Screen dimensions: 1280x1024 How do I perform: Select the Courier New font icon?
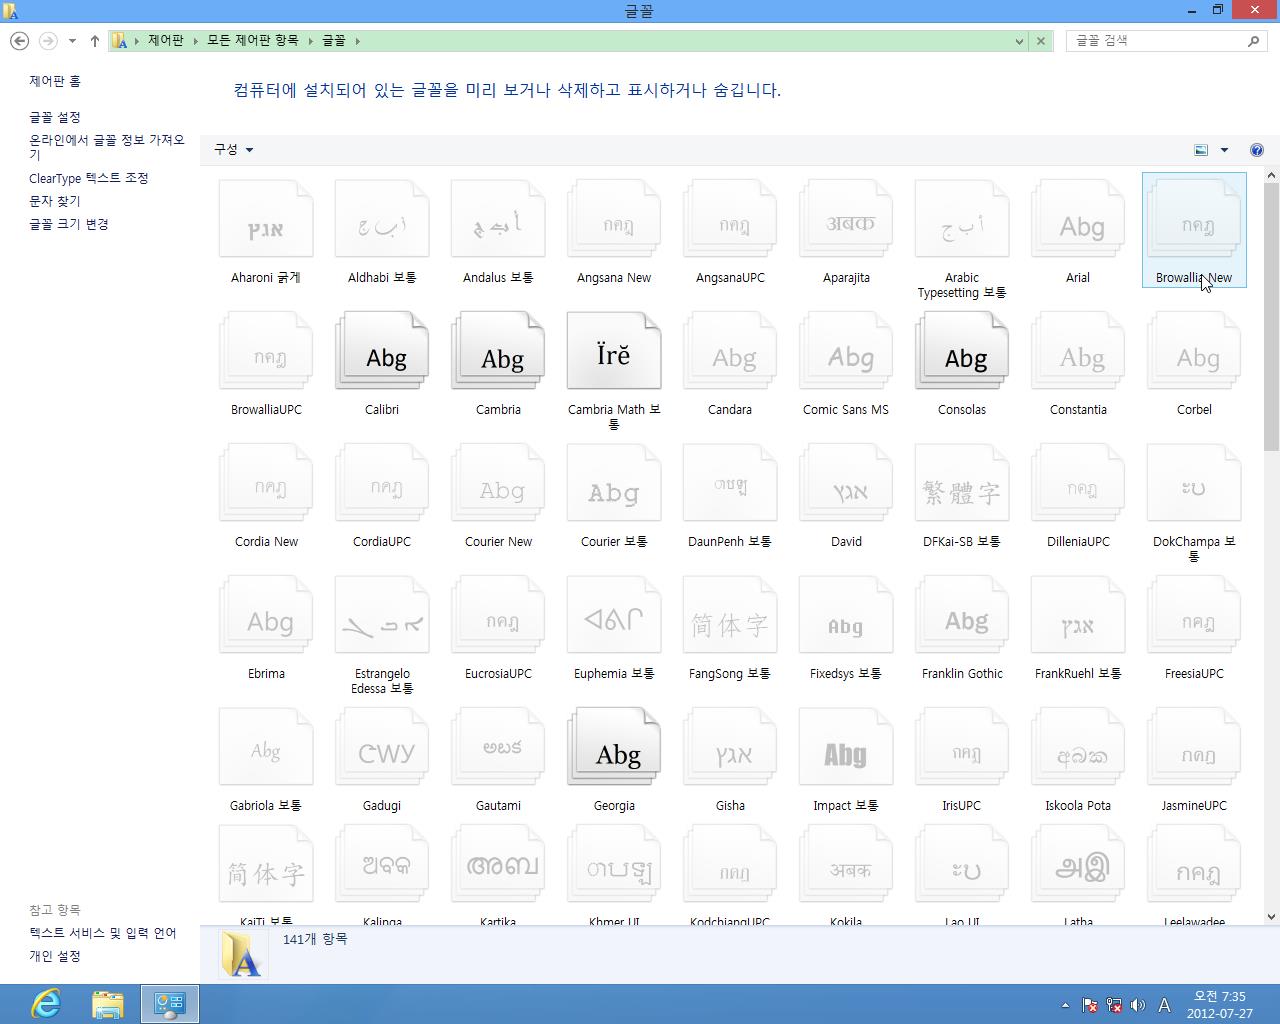point(498,484)
